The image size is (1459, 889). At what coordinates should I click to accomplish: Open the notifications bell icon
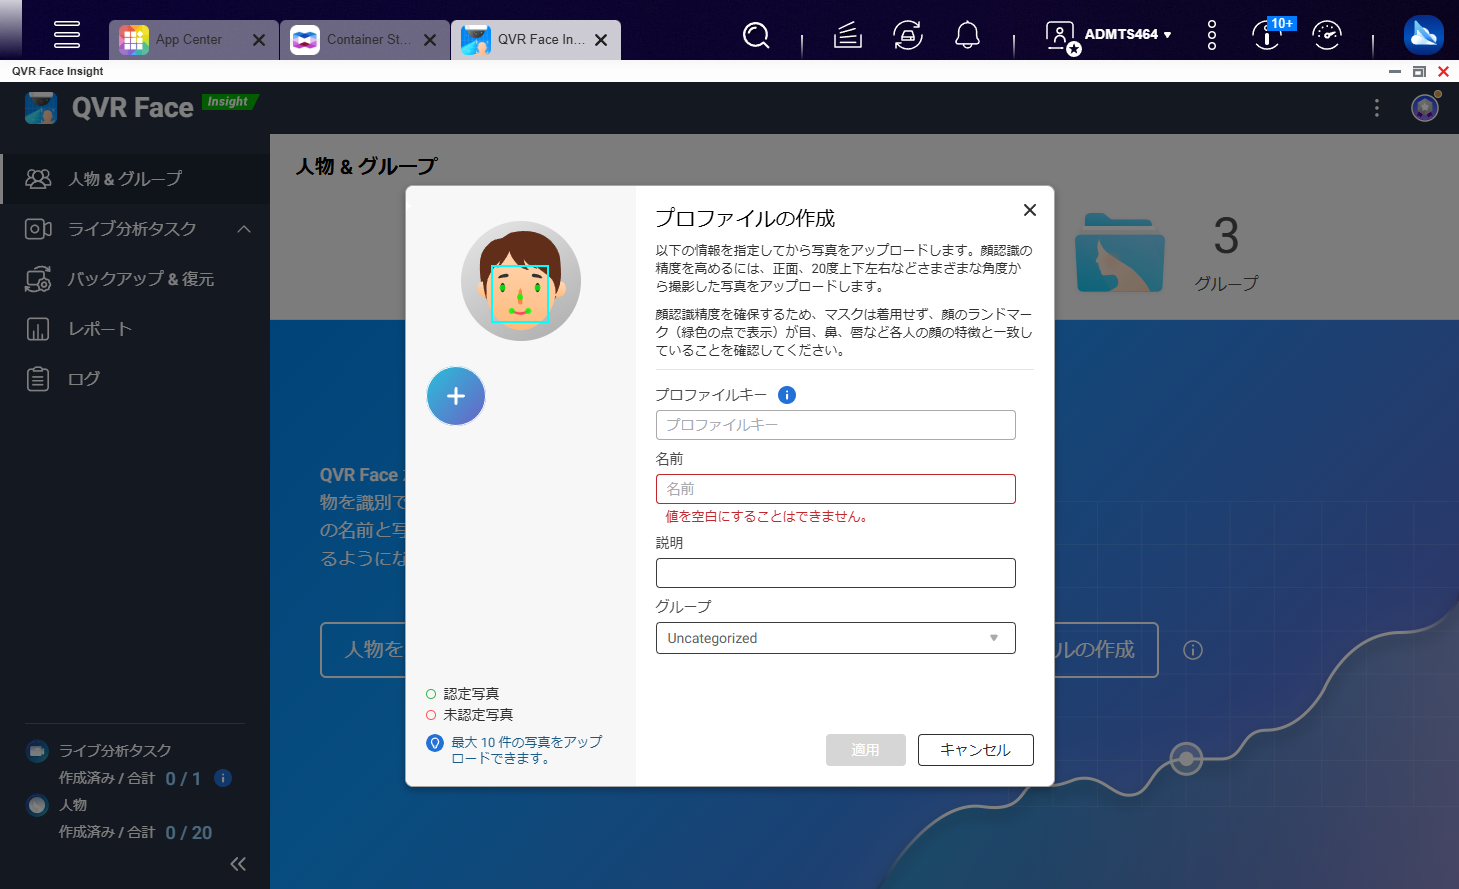click(967, 36)
